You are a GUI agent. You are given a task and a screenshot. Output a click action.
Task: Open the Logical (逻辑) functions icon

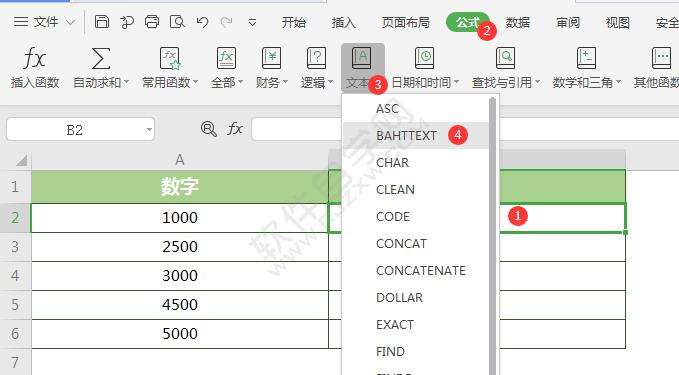[316, 58]
